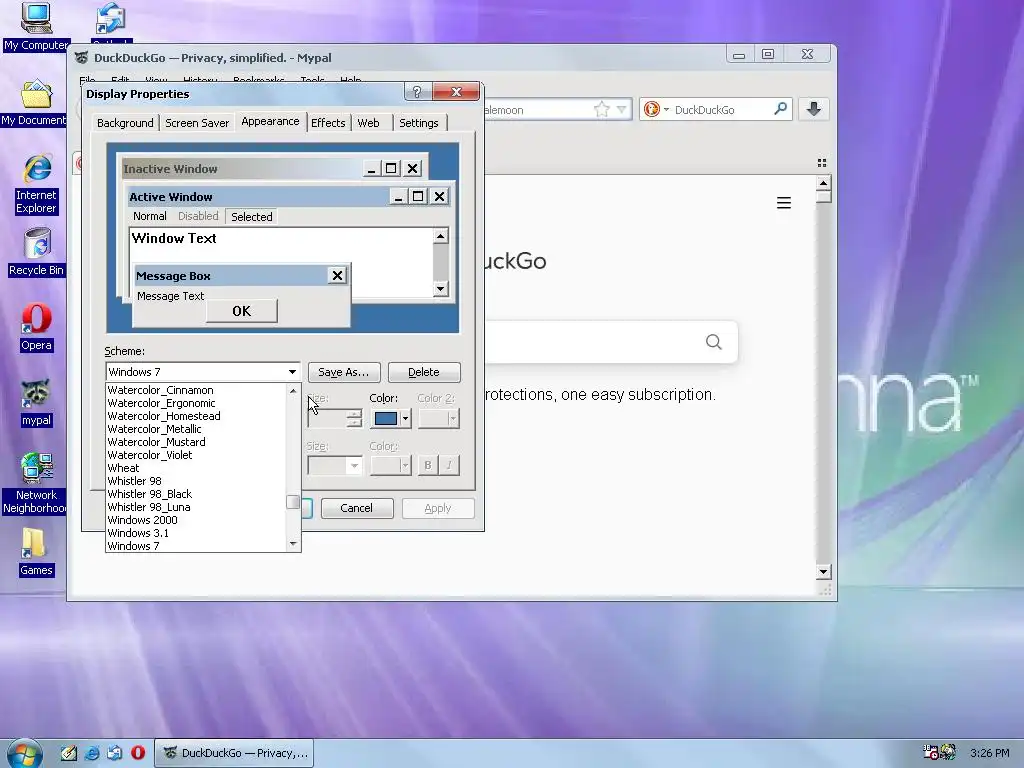
Task: Click the help question mark in Display Properties
Action: (417, 92)
